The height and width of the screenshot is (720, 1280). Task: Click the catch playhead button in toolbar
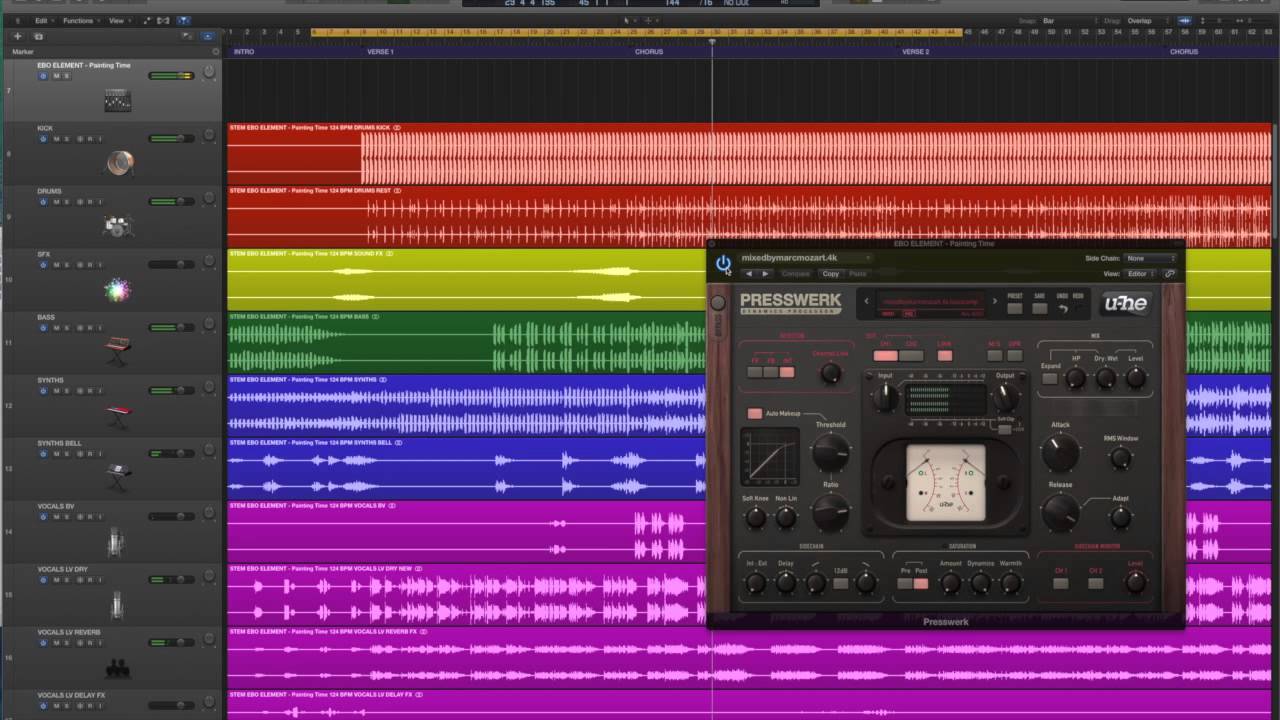click(x=183, y=21)
